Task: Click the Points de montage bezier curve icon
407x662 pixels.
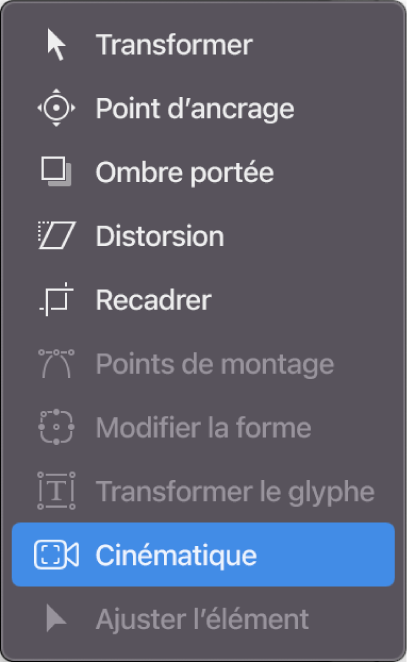Action: pyautogui.click(x=56, y=363)
